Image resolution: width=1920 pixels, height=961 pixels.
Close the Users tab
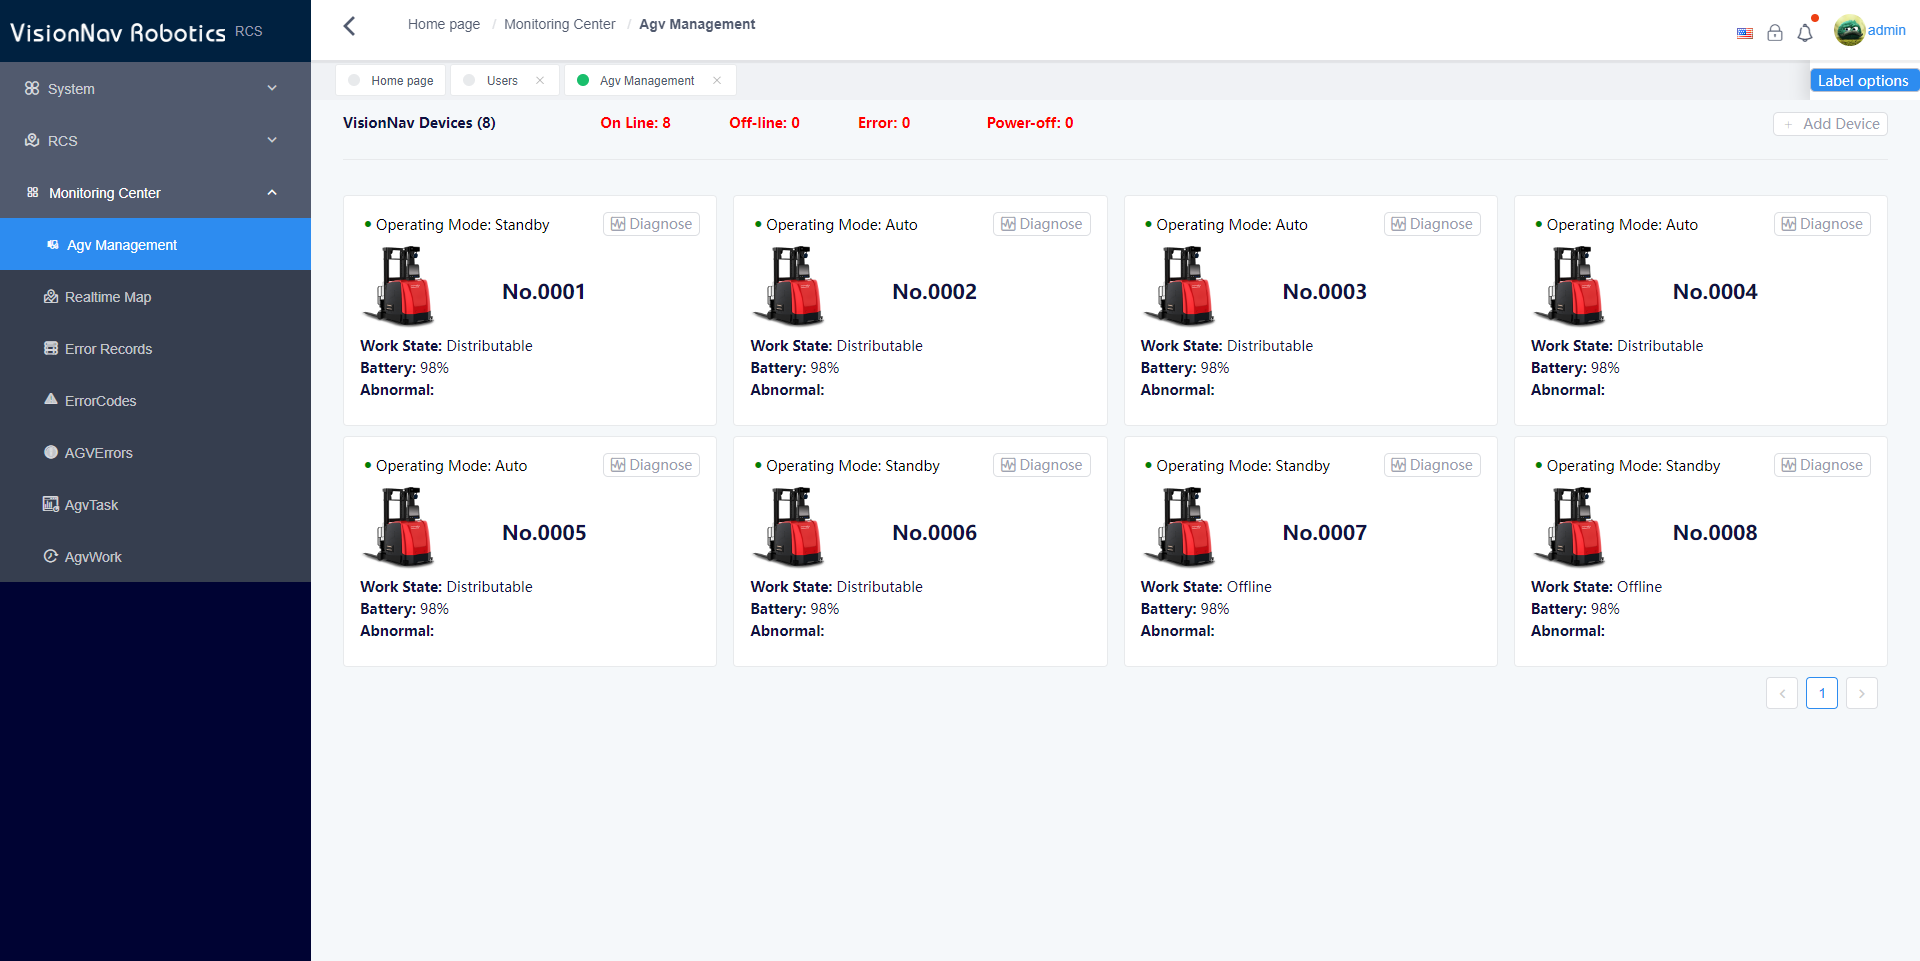(x=540, y=81)
